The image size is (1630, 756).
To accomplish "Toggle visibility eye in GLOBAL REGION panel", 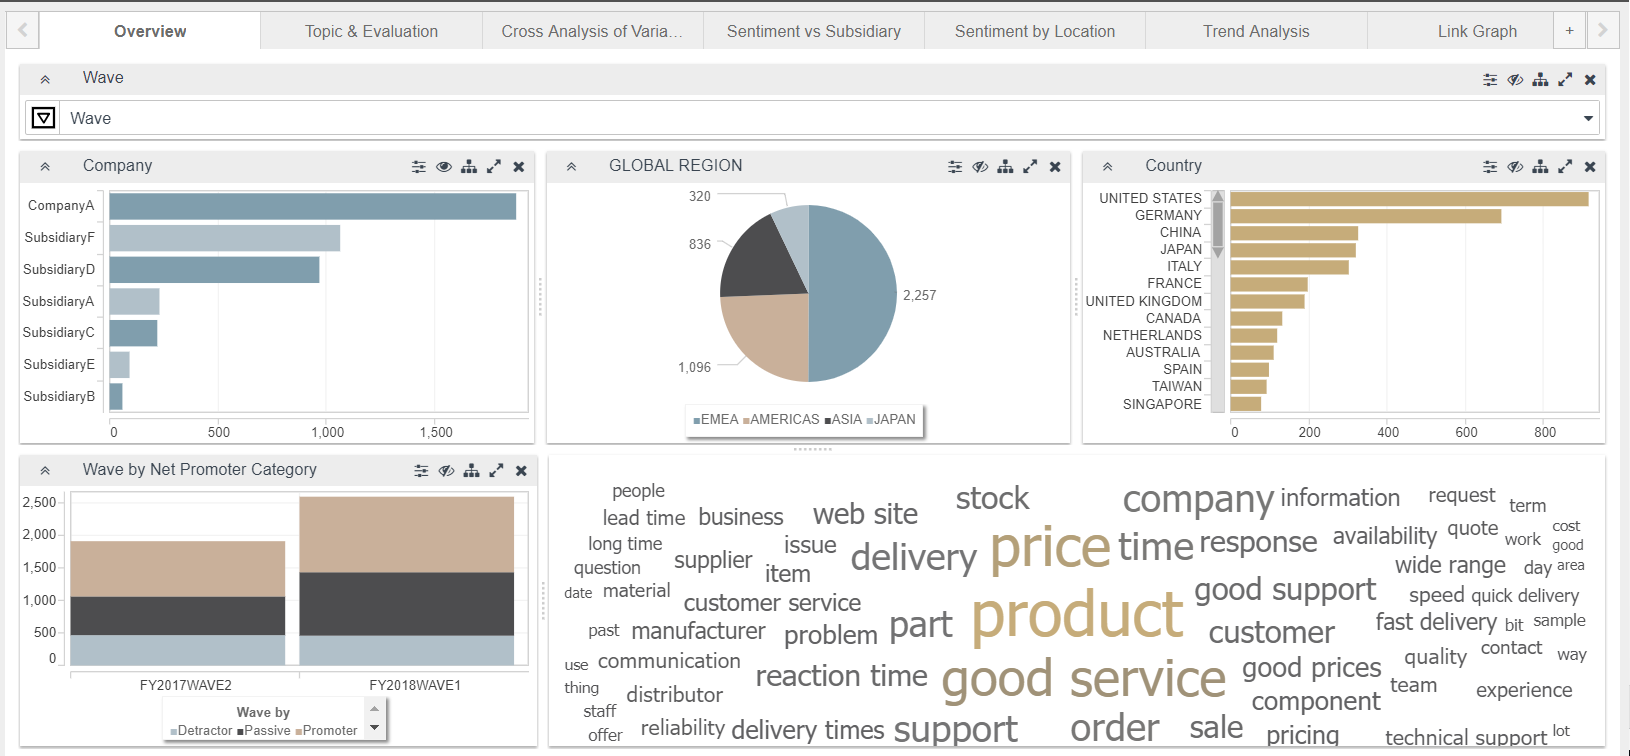I will (980, 167).
